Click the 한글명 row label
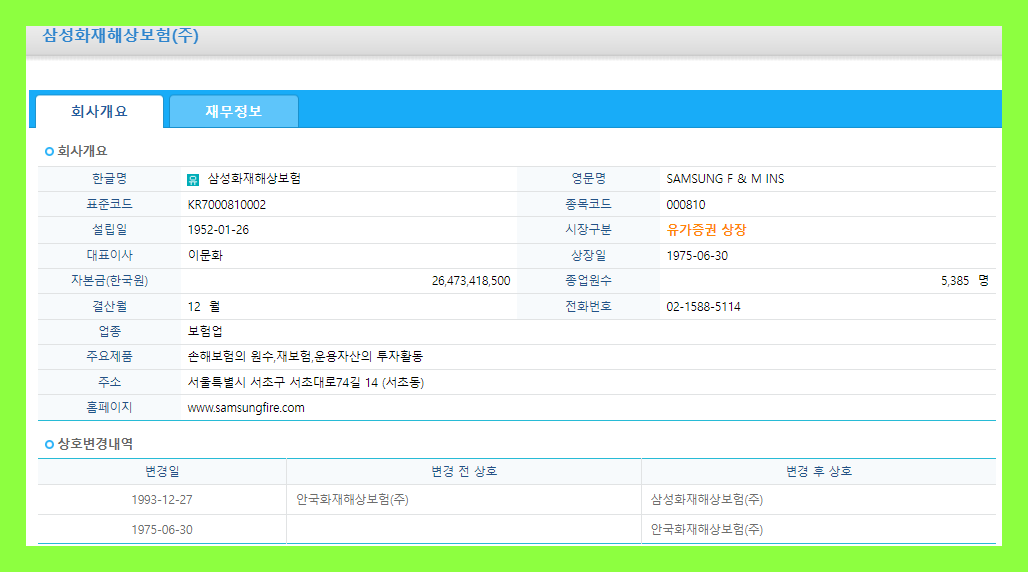The height and width of the screenshot is (572, 1028). pos(109,179)
